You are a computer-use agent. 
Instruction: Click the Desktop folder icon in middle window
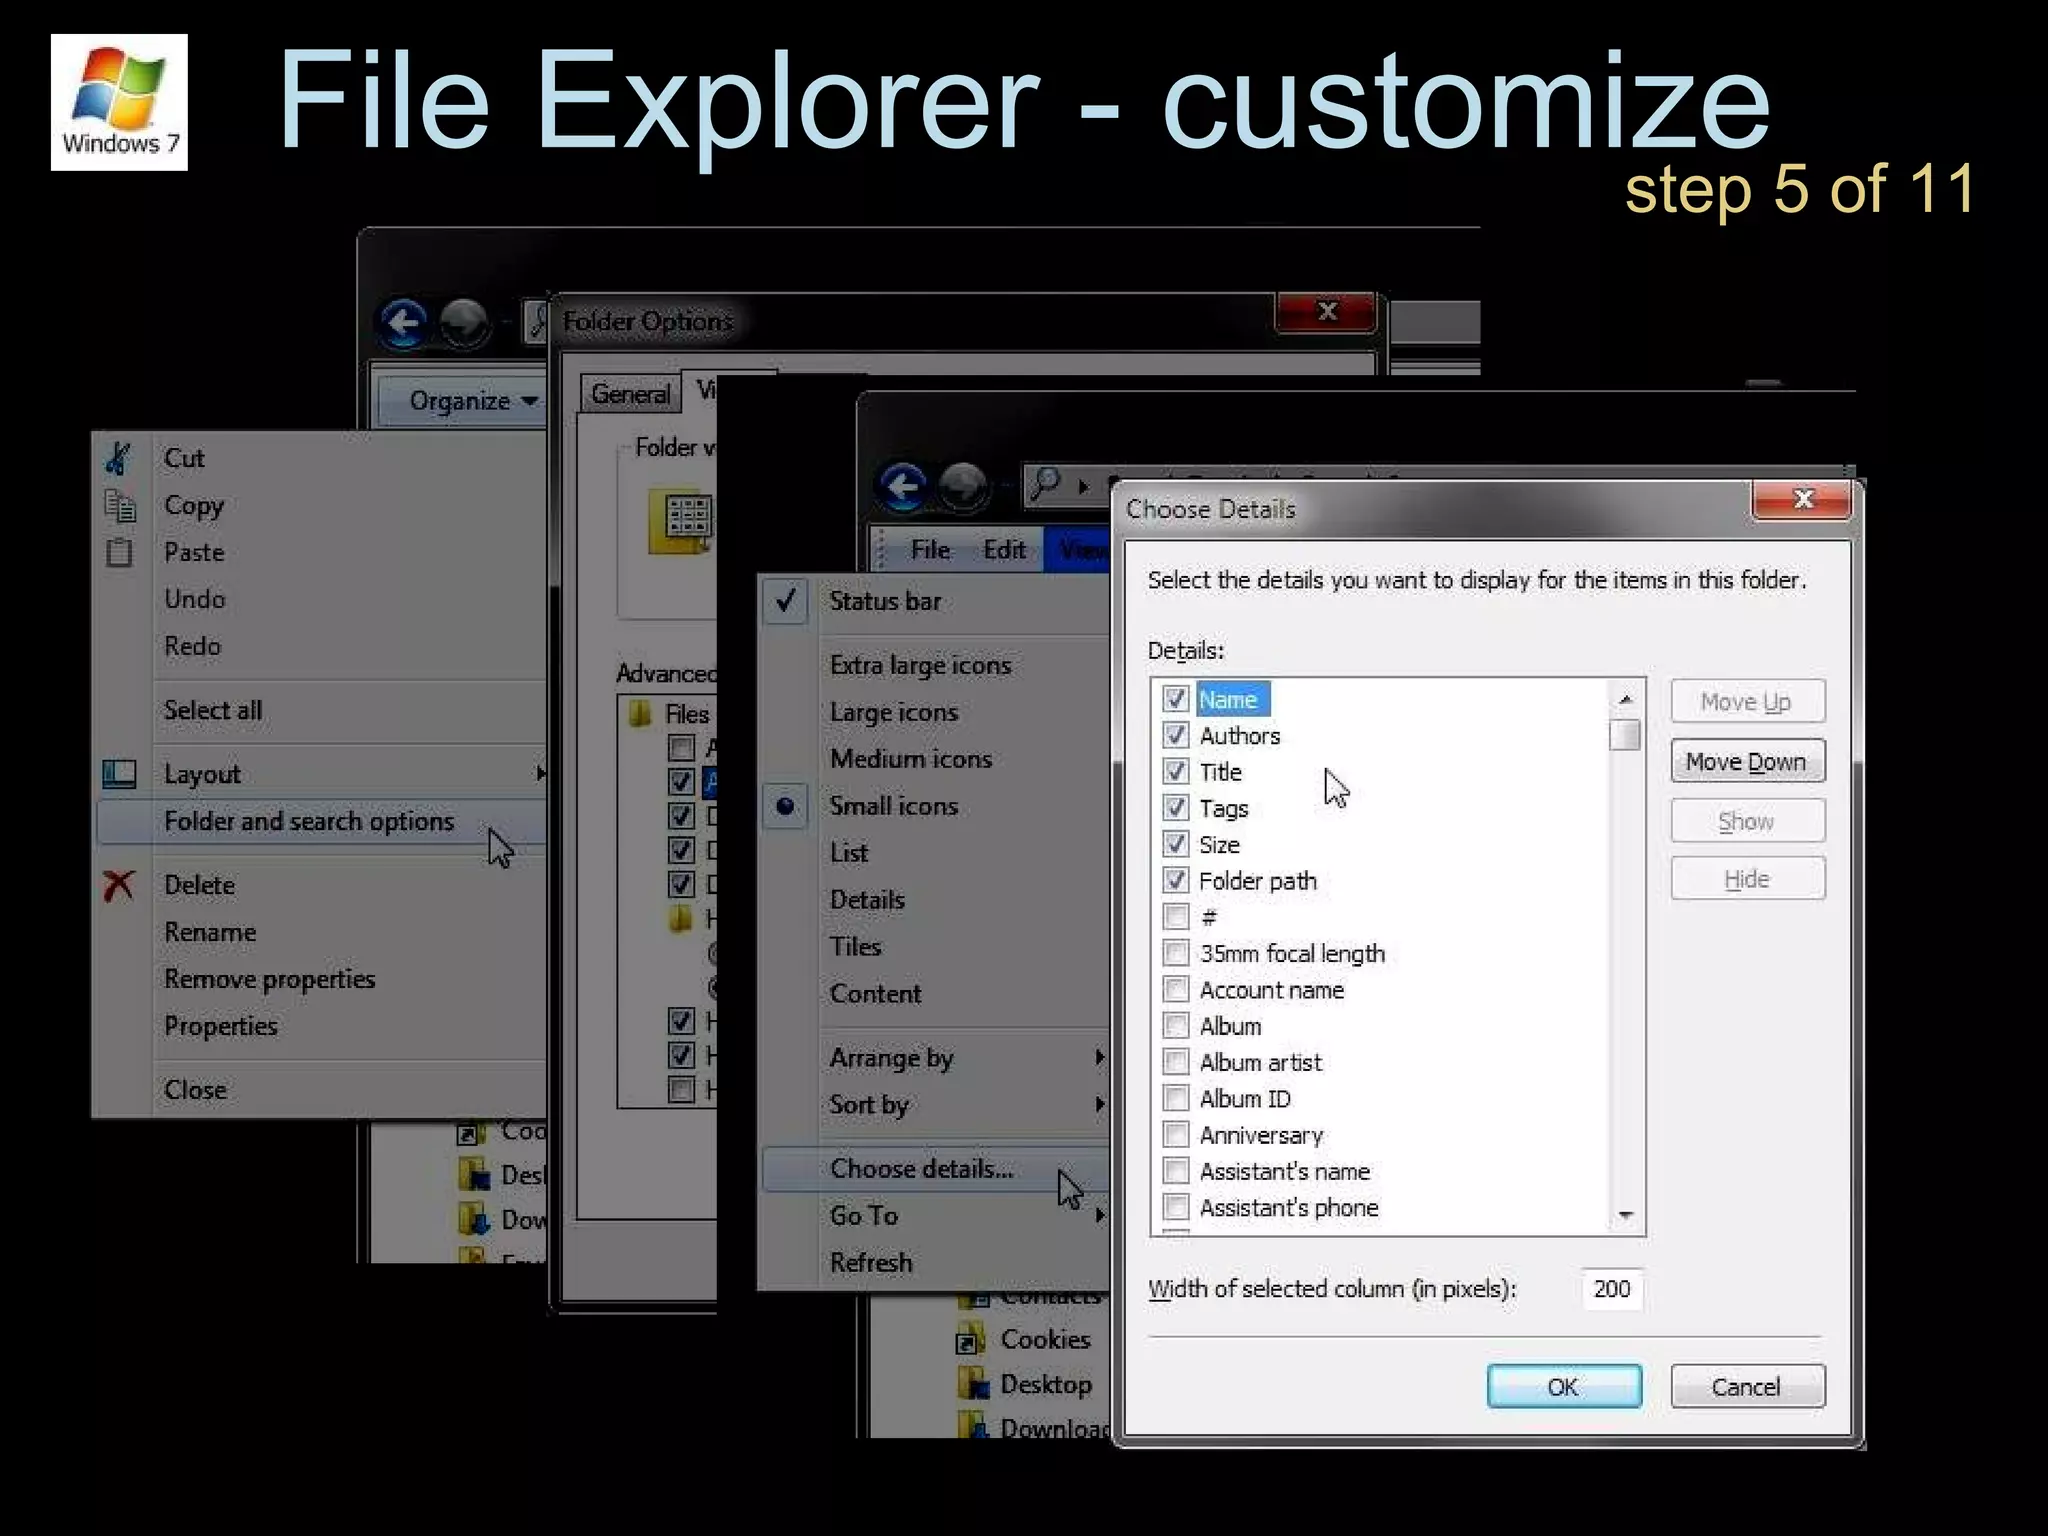point(972,1384)
